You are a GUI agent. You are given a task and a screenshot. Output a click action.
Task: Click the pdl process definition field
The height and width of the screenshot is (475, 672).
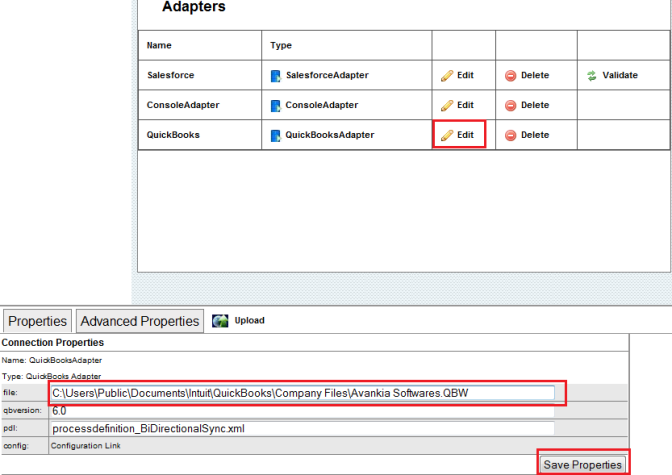pos(302,429)
